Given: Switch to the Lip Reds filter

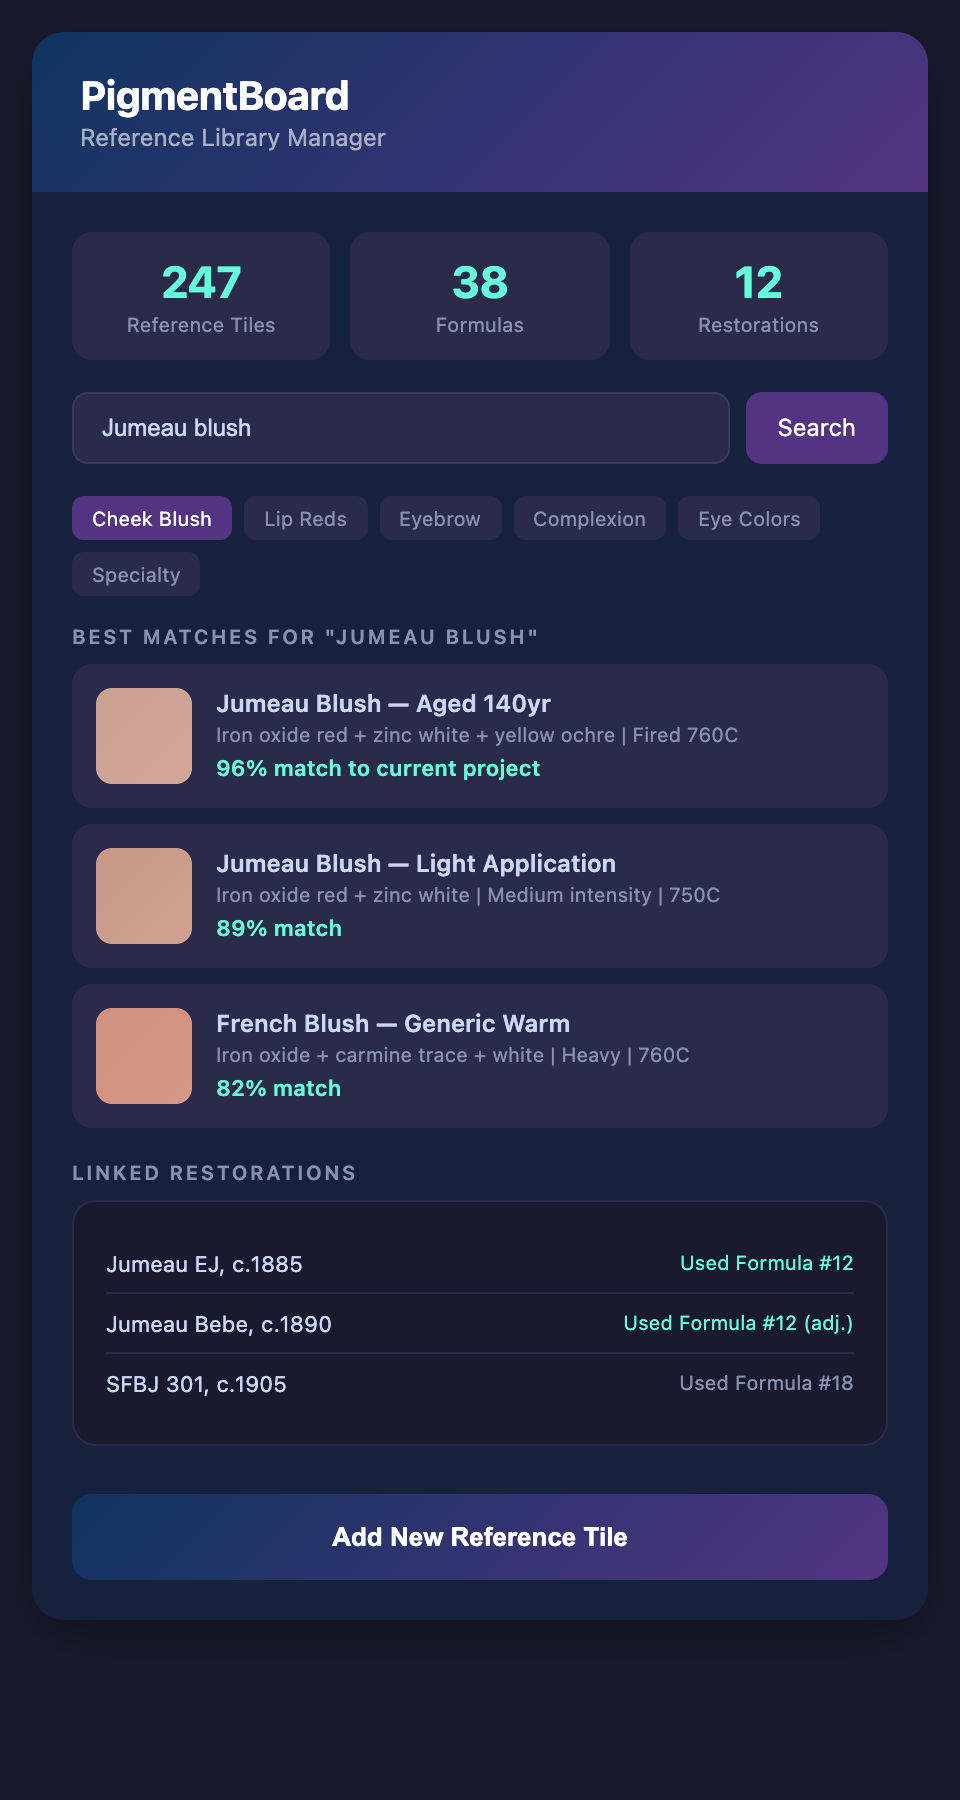Looking at the screenshot, I should [x=305, y=519].
